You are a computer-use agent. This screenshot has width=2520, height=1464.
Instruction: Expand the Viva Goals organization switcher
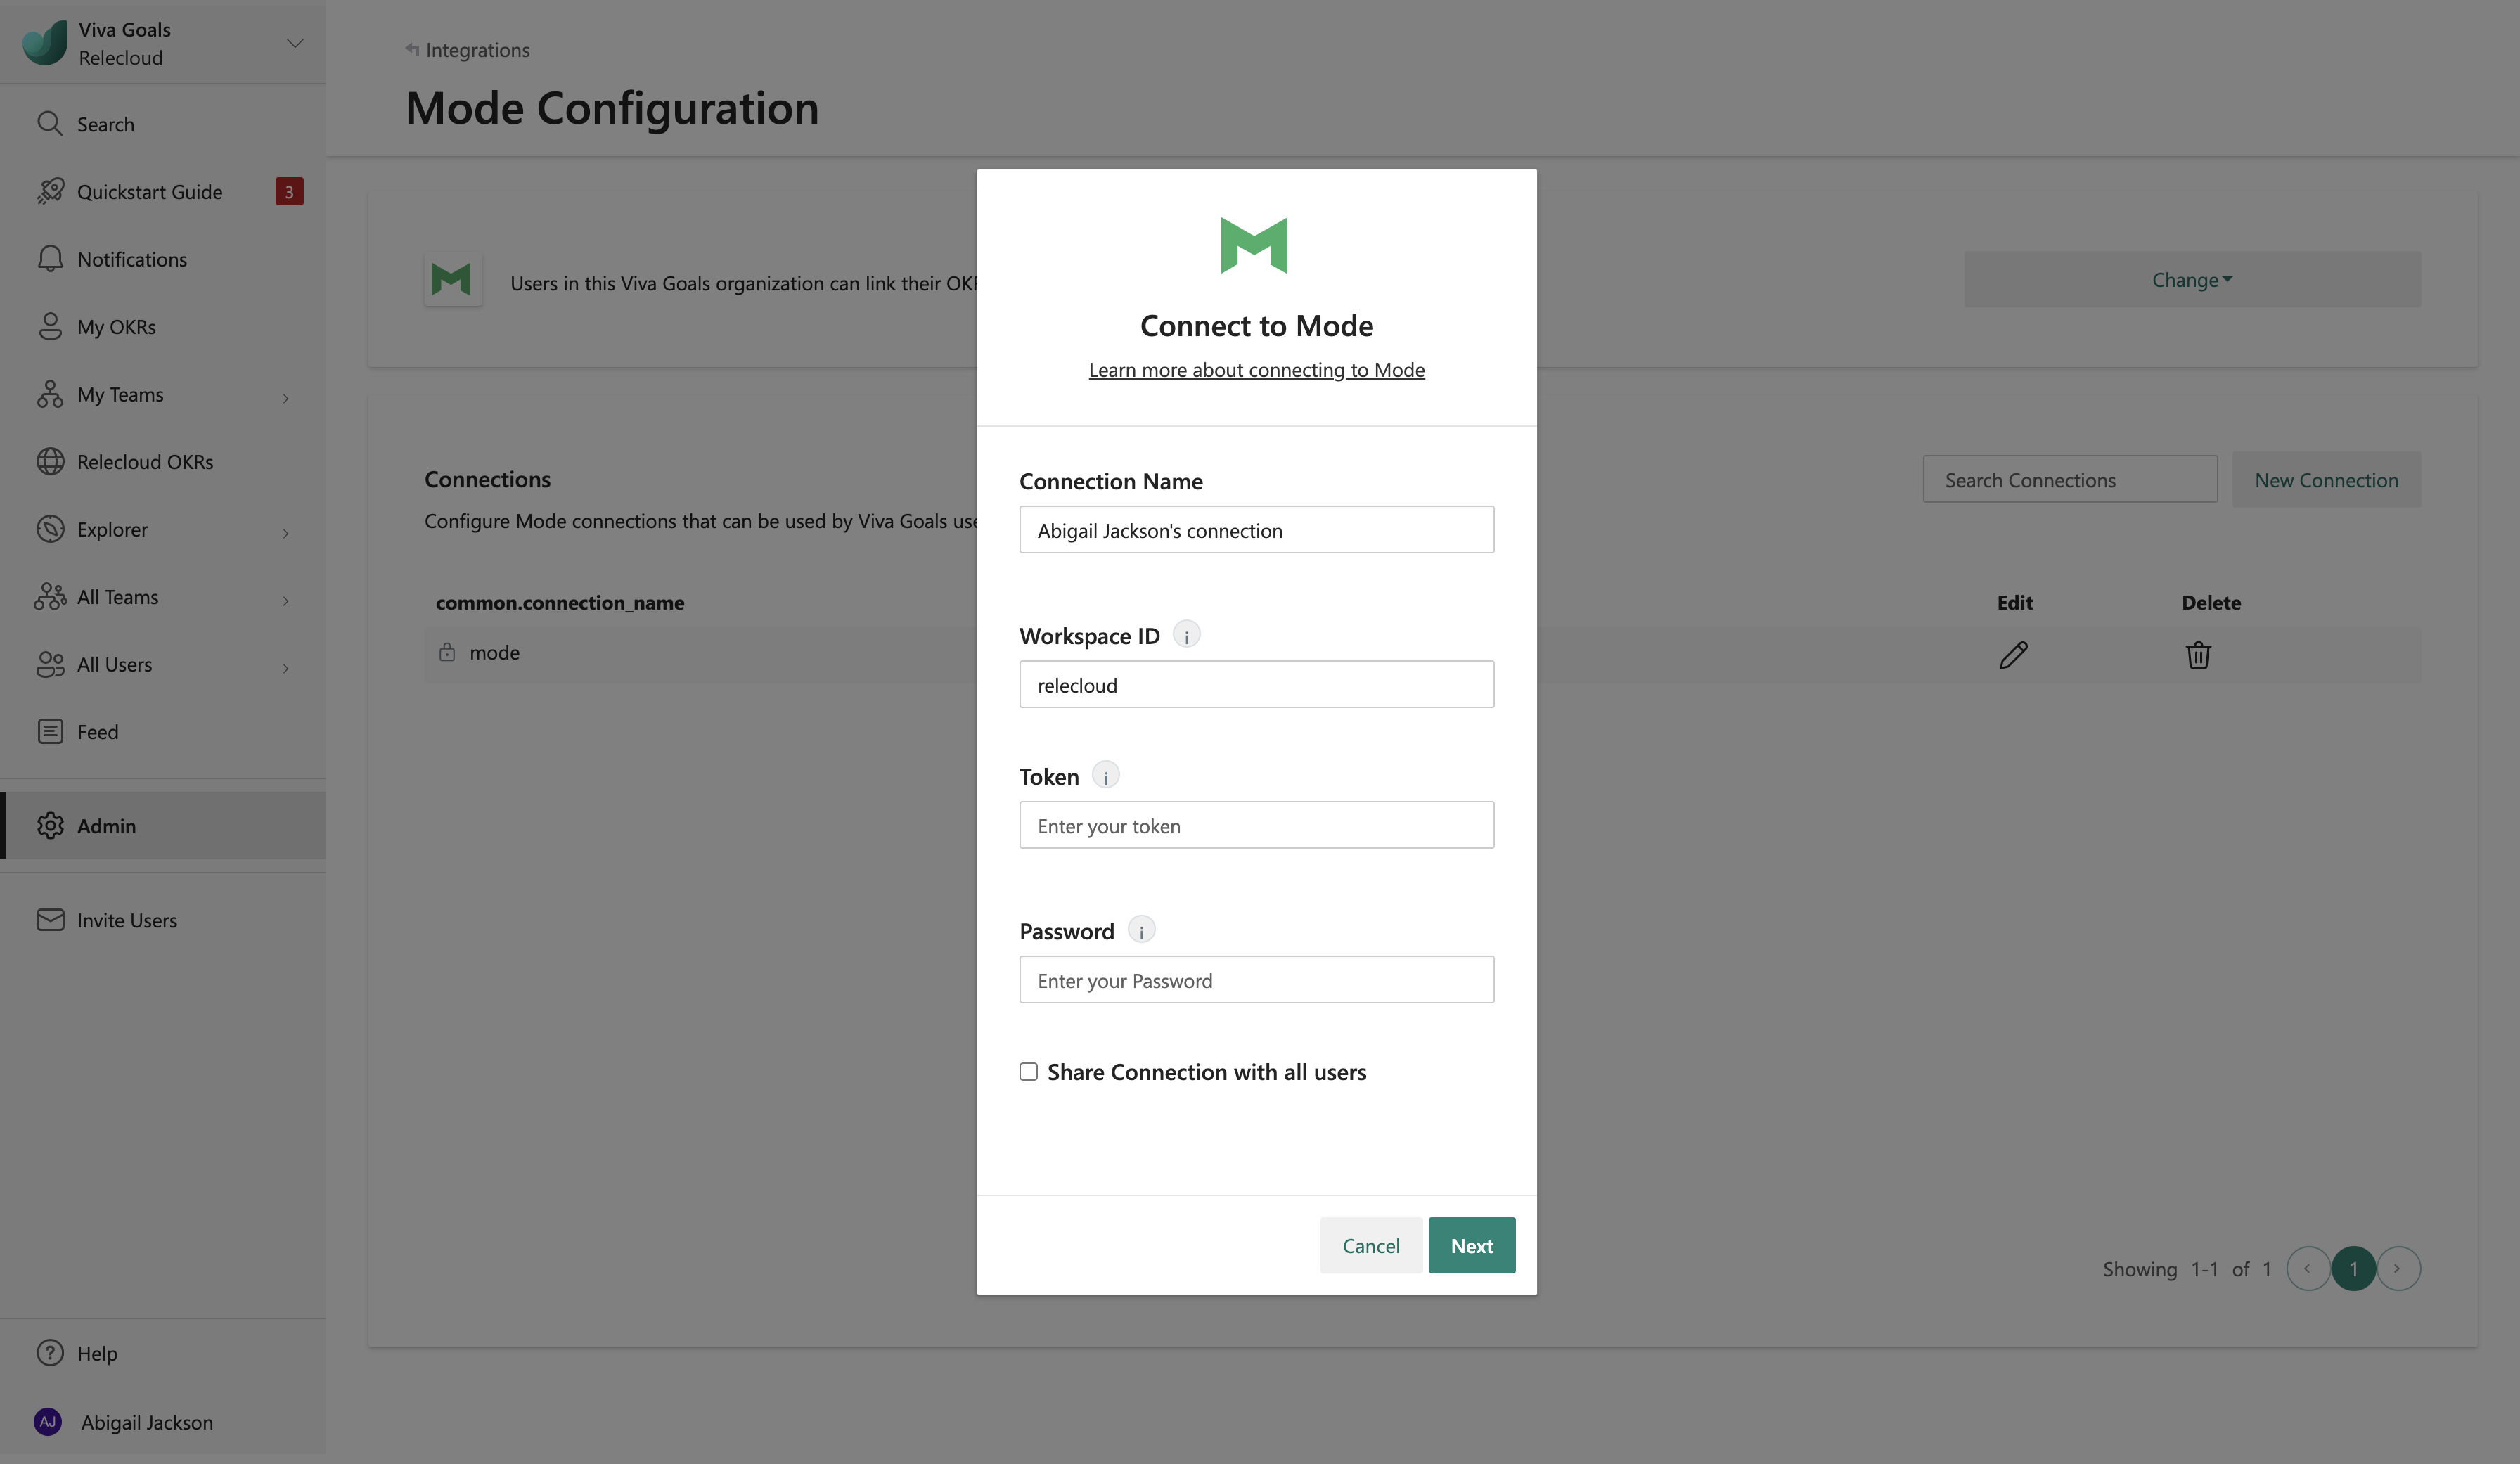pos(294,43)
